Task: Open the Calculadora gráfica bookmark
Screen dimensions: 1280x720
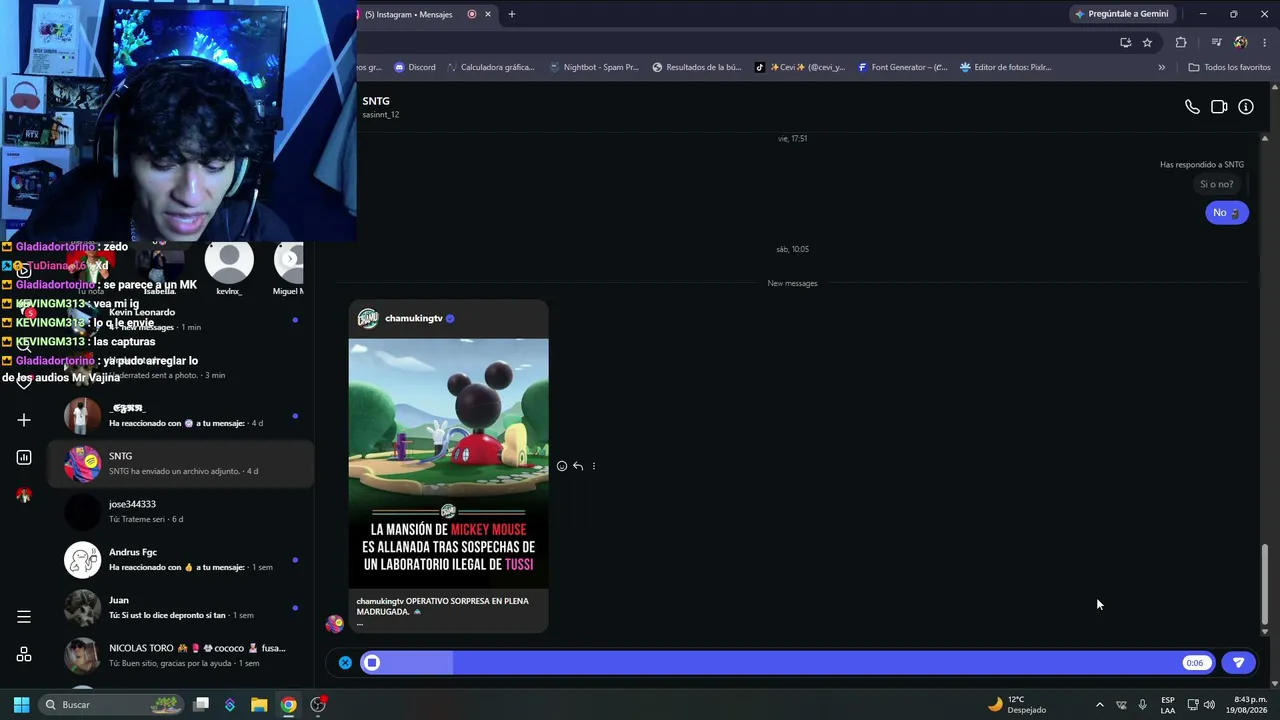Action: point(491,67)
